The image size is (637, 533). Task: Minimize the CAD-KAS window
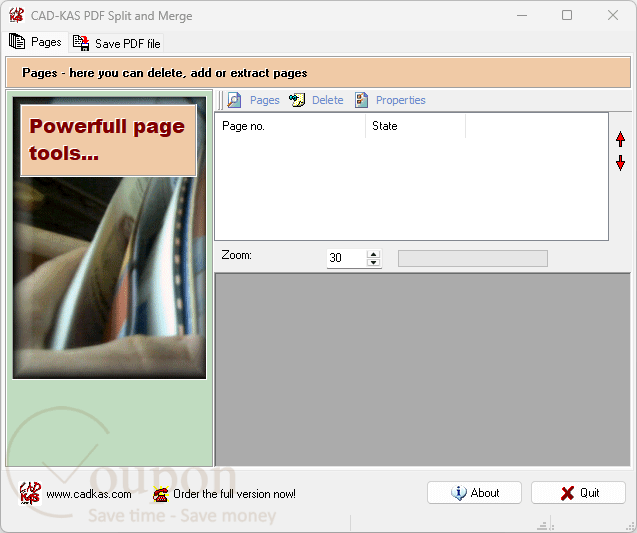click(x=522, y=15)
